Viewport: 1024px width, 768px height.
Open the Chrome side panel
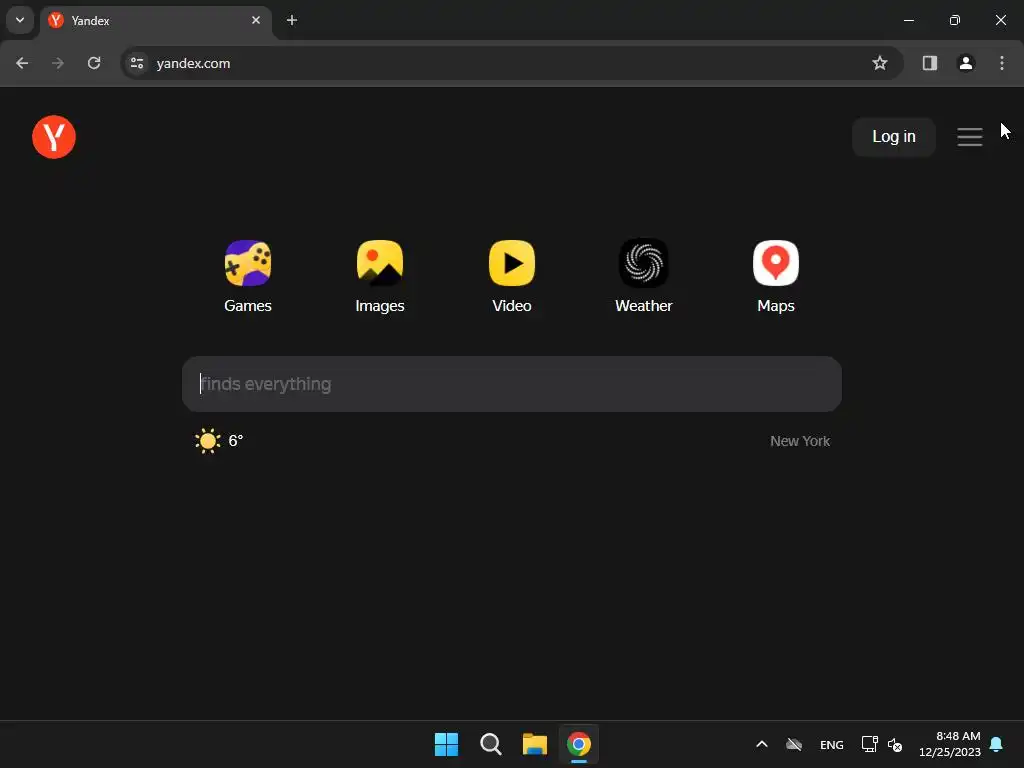(929, 63)
